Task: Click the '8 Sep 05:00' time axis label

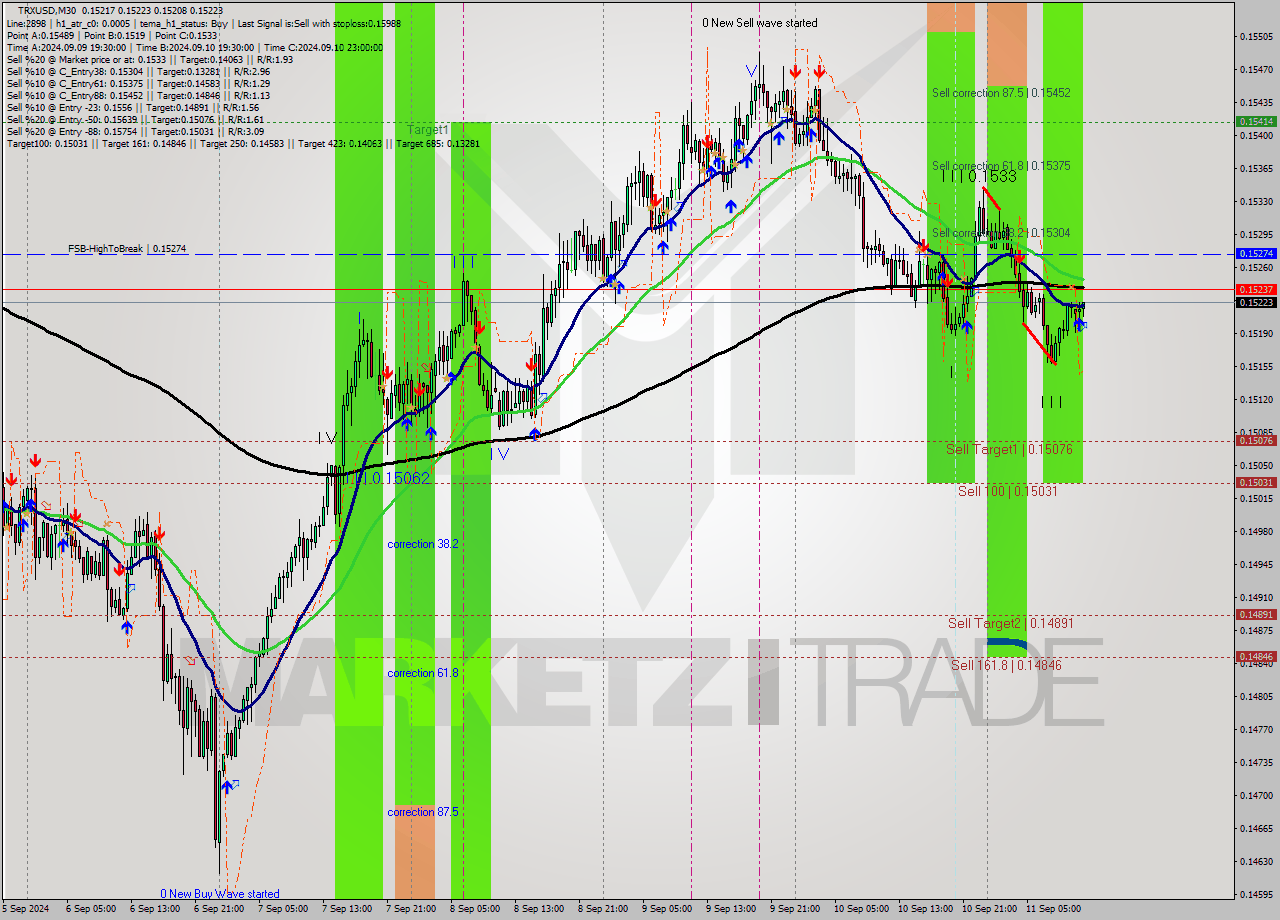Action: (x=475, y=909)
